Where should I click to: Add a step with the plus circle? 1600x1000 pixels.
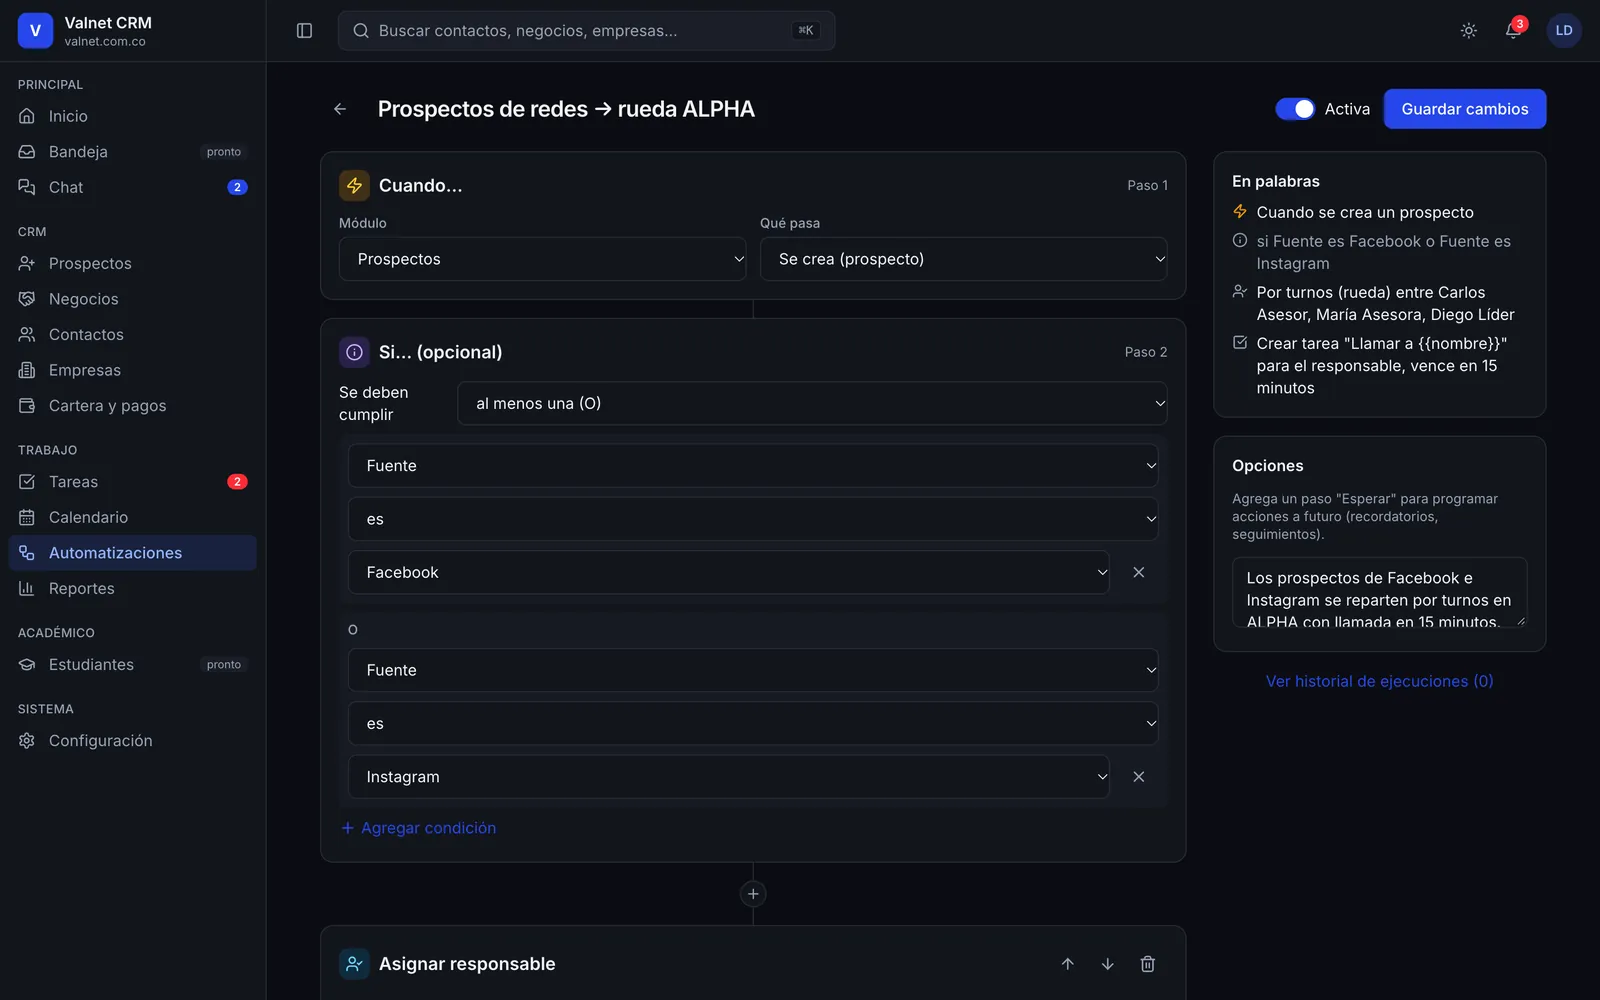coord(753,894)
